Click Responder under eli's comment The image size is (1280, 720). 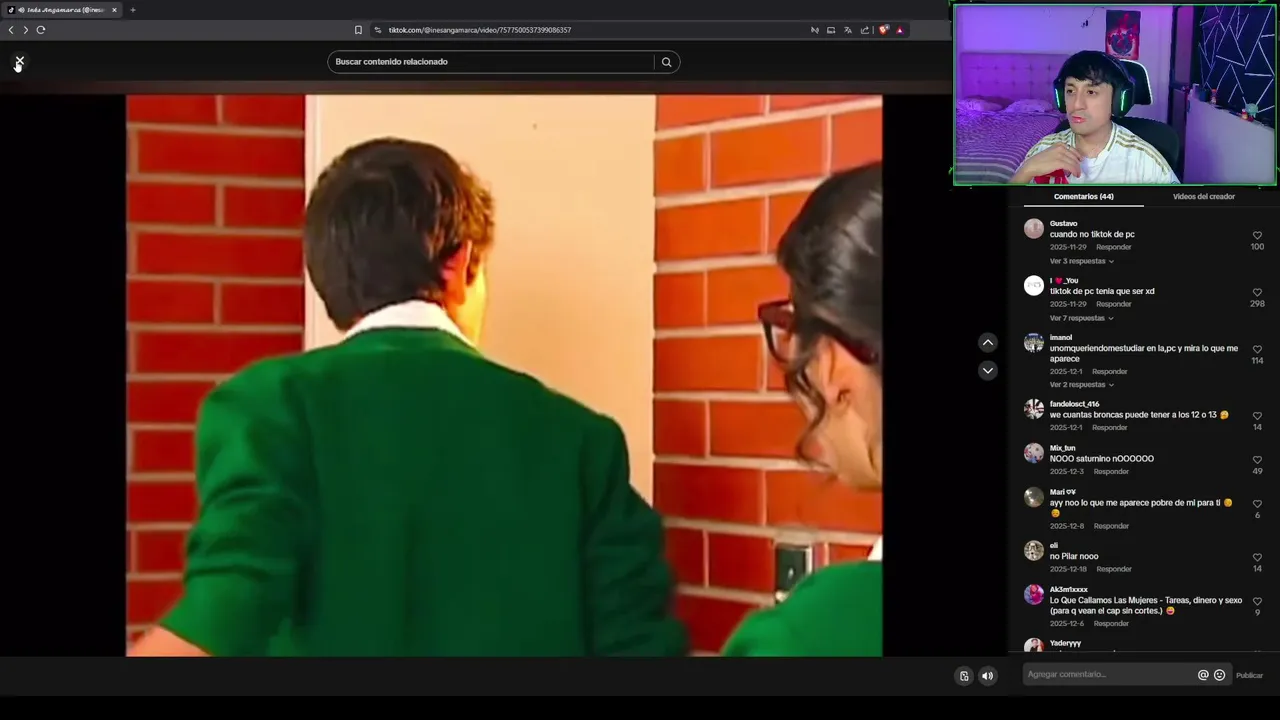(x=1113, y=569)
